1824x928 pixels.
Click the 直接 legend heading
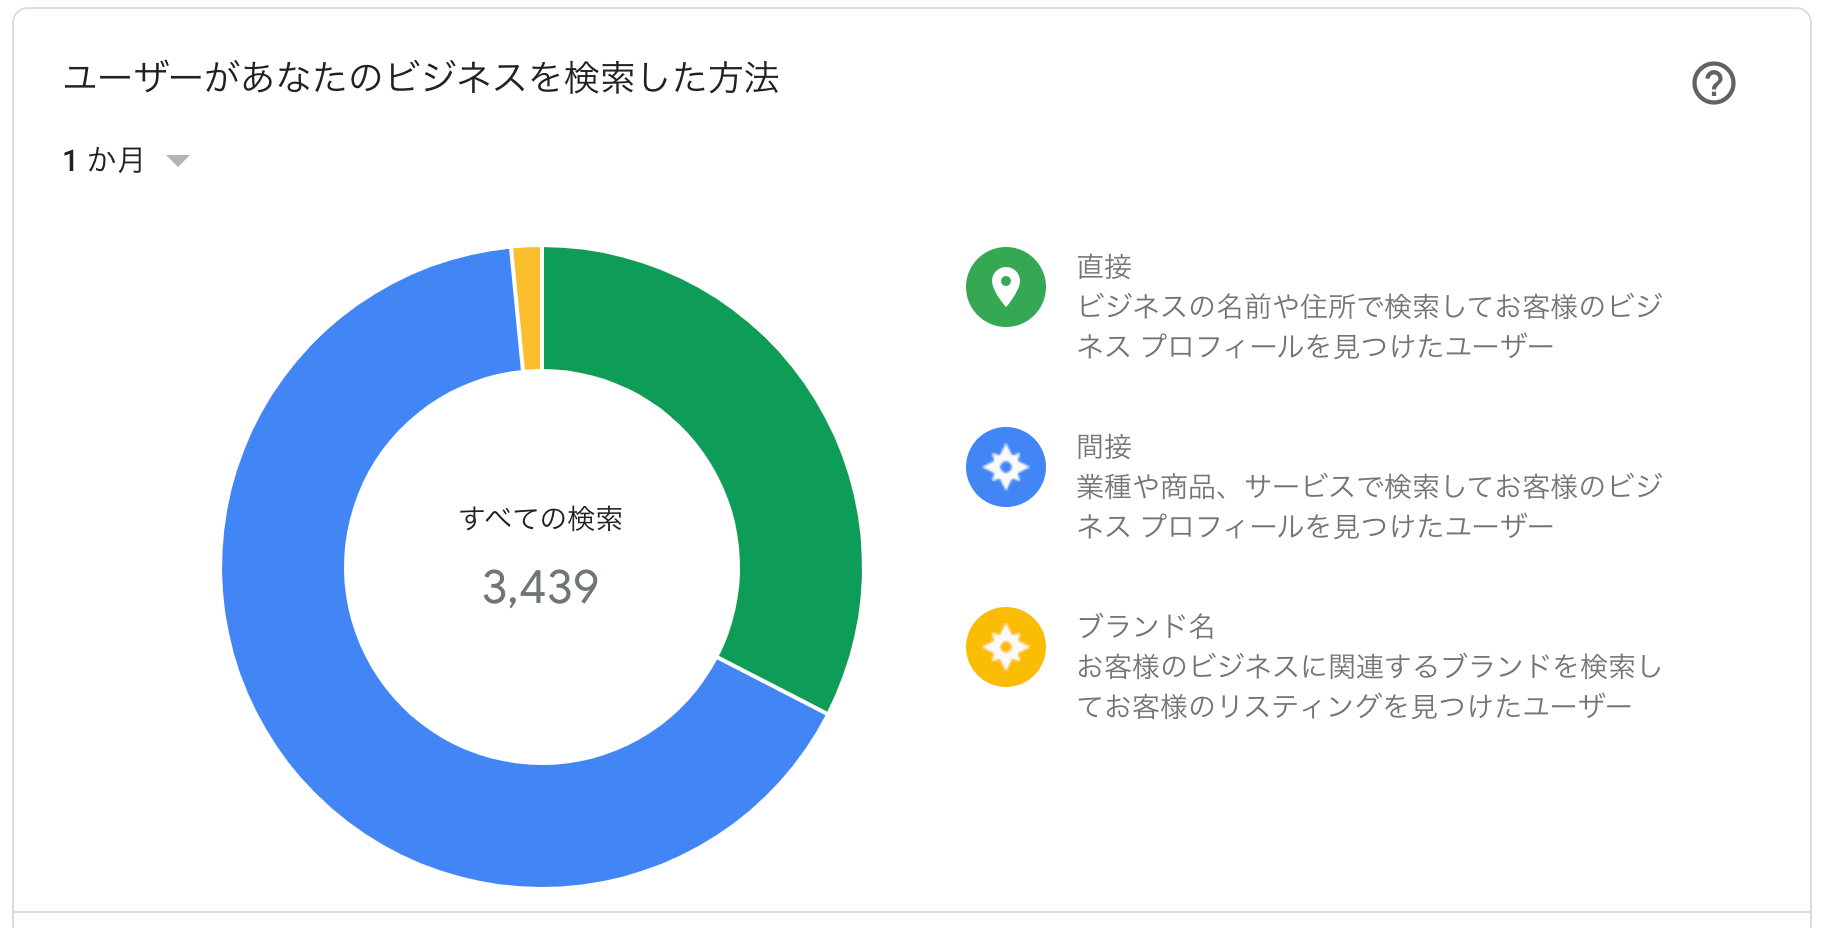click(1104, 267)
